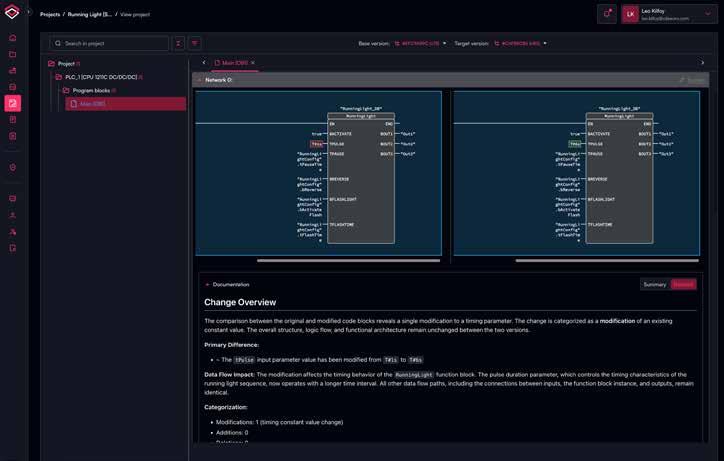This screenshot has height=461, width=724.
Task: Click the Modifications: 1 list item
Action: tap(279, 422)
